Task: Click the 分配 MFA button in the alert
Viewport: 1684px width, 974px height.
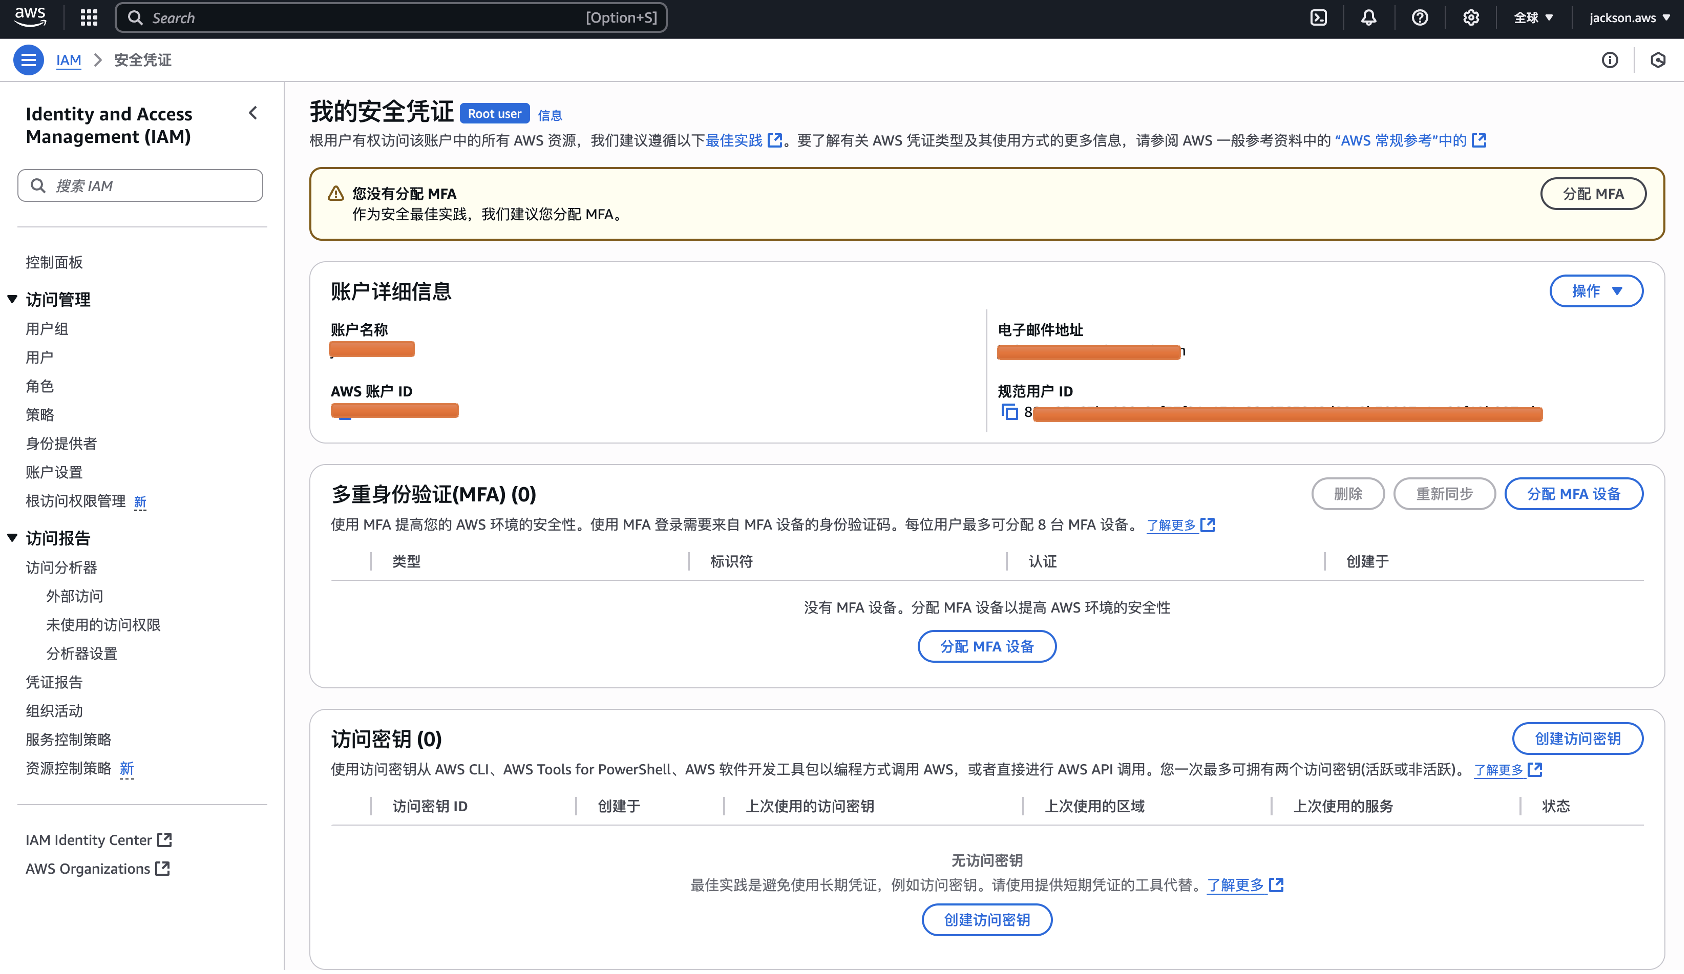Action: pos(1593,194)
